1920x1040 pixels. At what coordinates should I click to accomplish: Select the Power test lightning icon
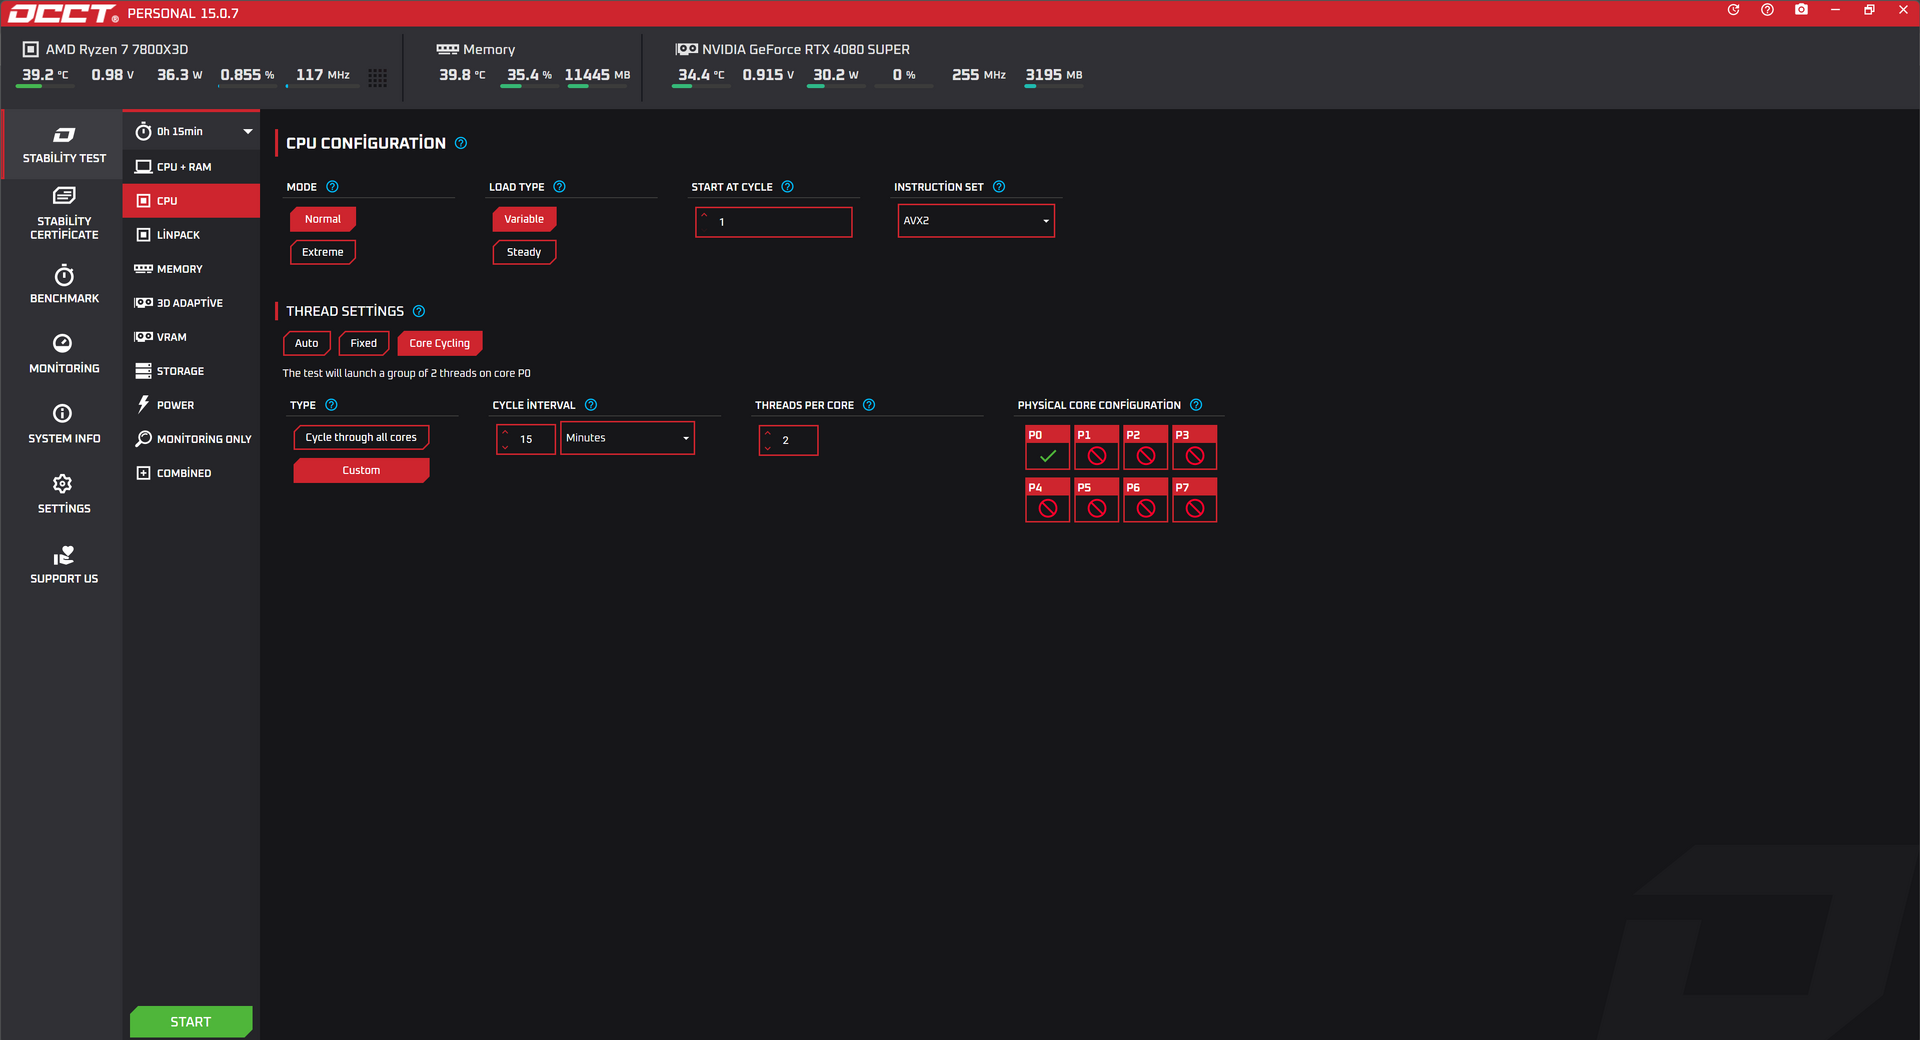[144, 405]
